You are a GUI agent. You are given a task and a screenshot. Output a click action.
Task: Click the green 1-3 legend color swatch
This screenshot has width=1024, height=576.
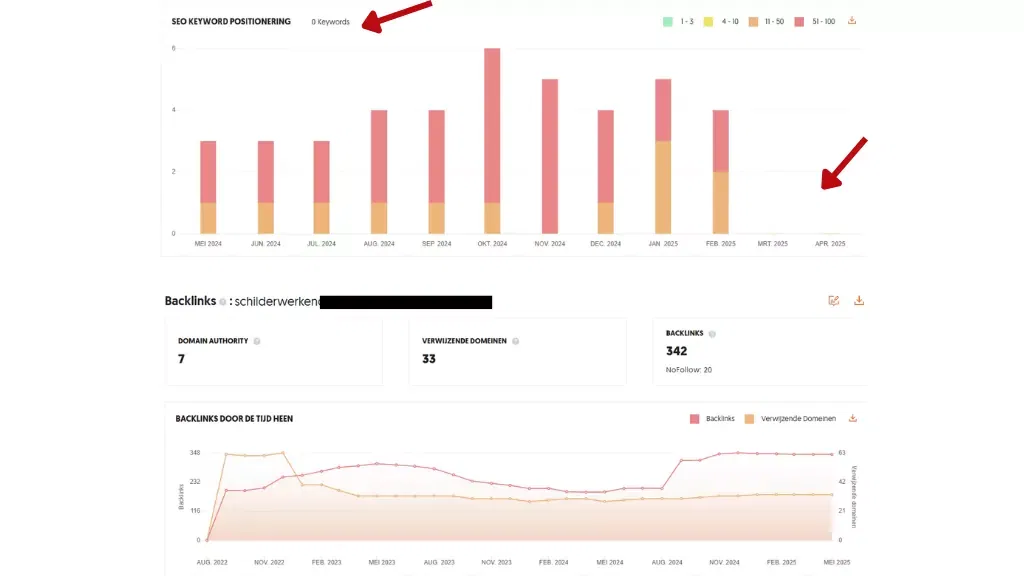[666, 20]
